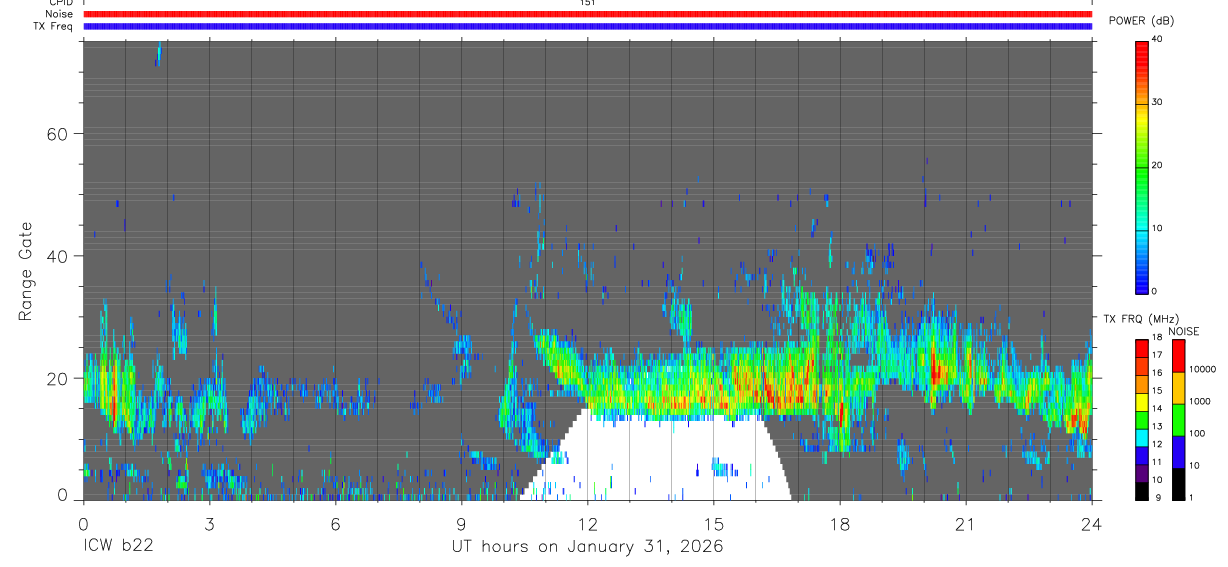Click the 18 hour tick on the time axis

pos(839,523)
